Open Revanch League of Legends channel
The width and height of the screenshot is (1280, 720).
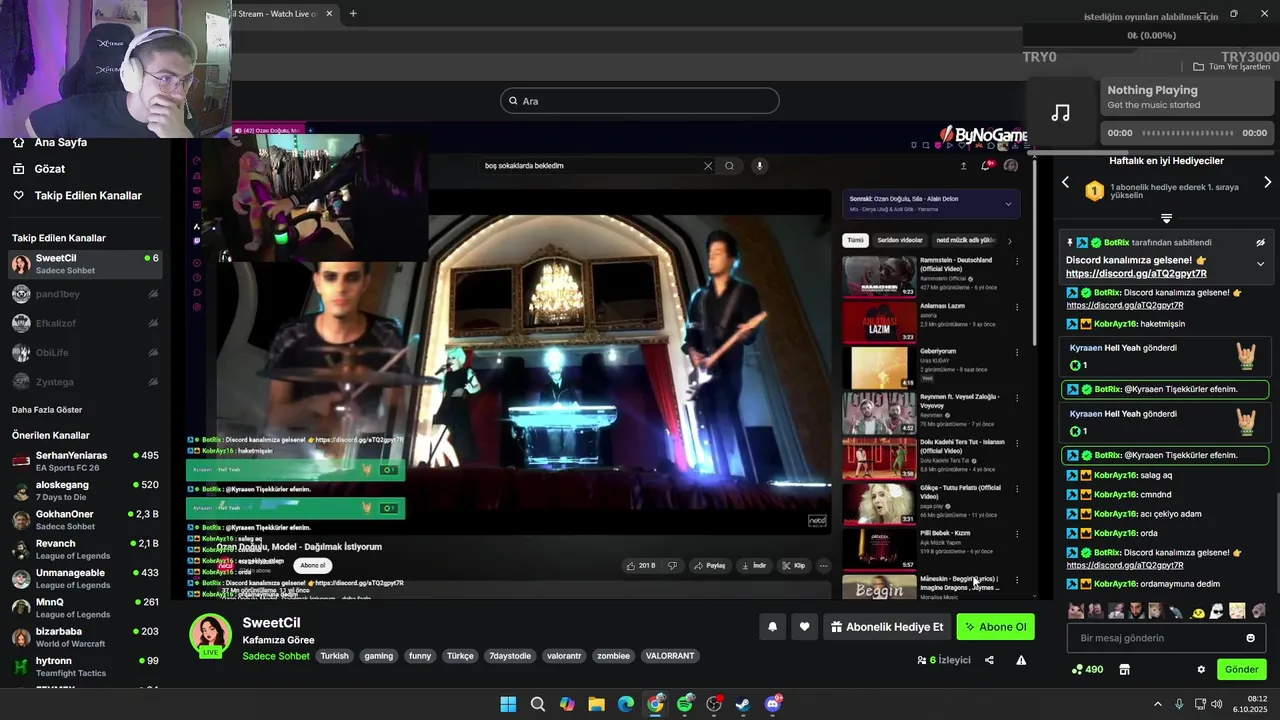(84, 549)
